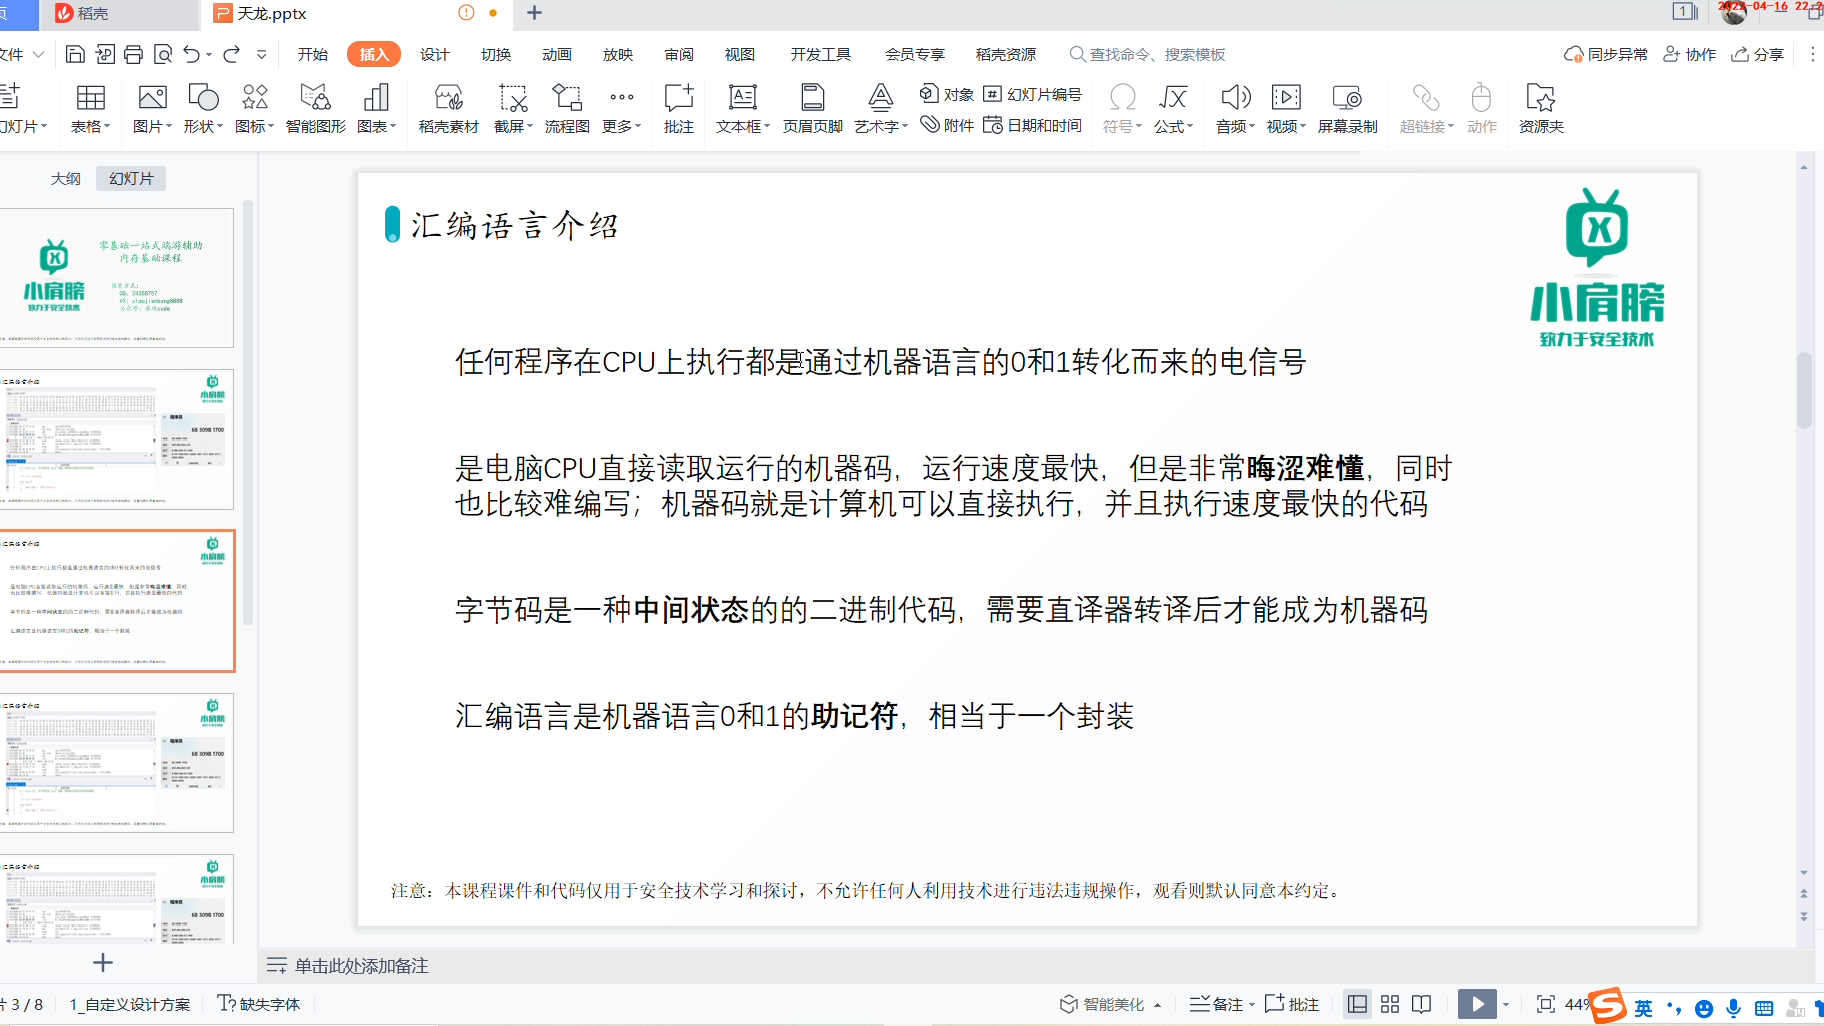Switch to slide sorter view in status bar
This screenshot has height=1026, width=1824.
(1390, 1003)
